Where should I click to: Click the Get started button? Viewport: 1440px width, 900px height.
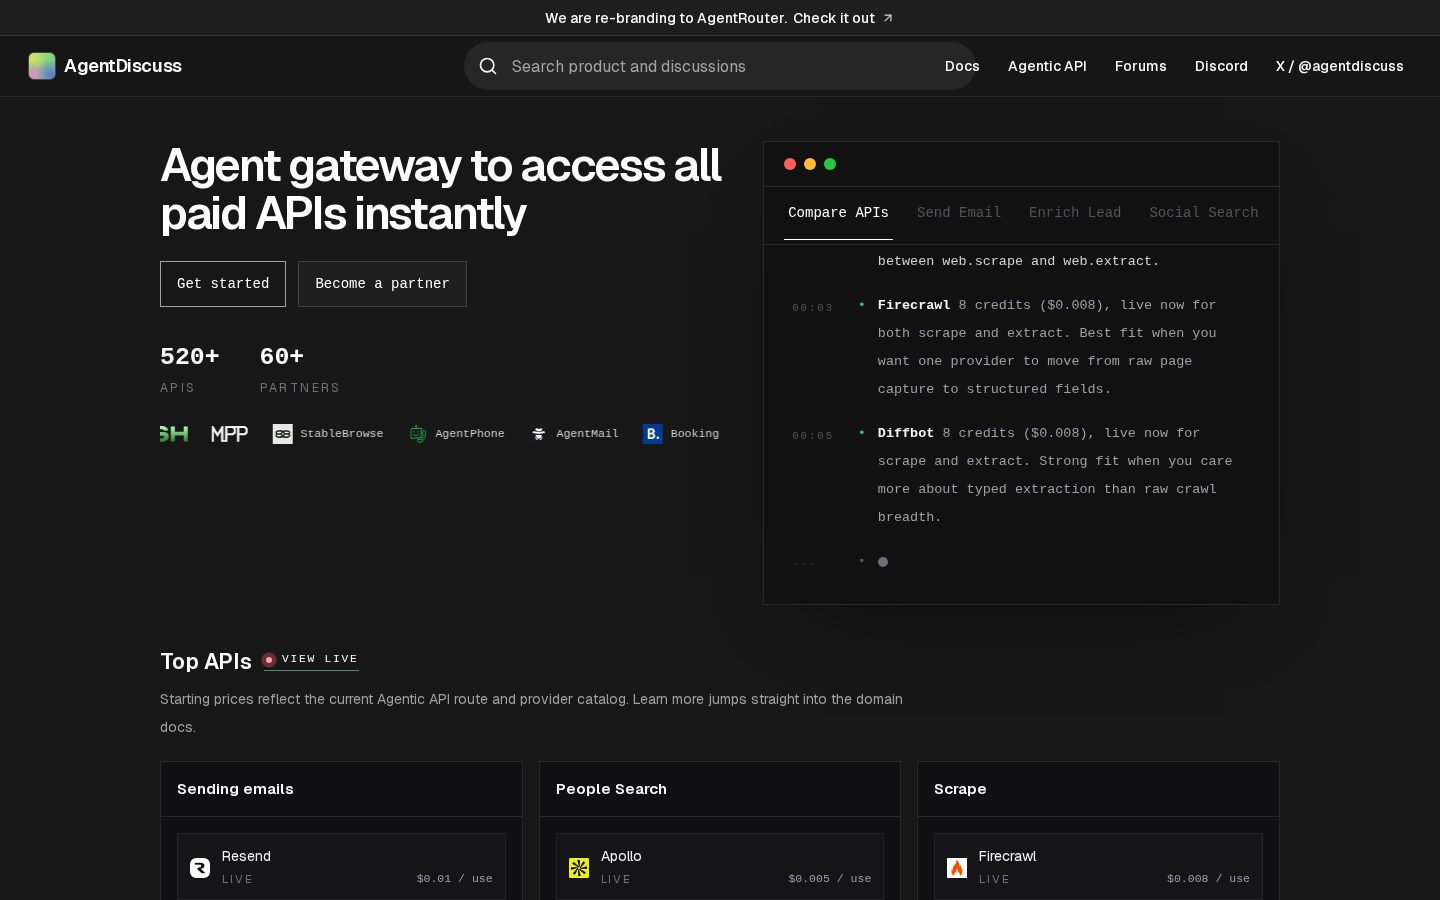click(x=223, y=284)
